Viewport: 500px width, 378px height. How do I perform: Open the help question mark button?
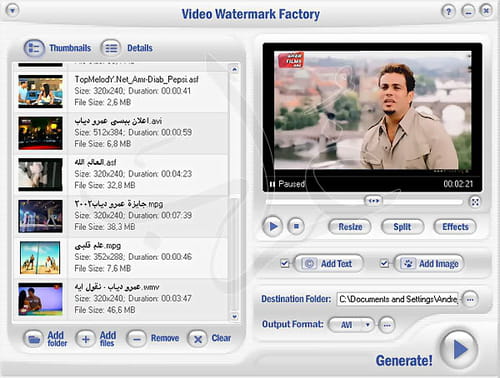pos(448,12)
